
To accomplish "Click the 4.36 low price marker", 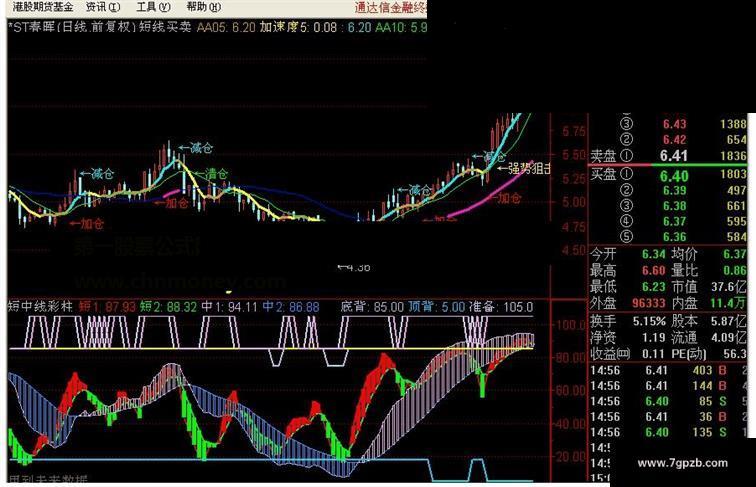I will (x=354, y=267).
